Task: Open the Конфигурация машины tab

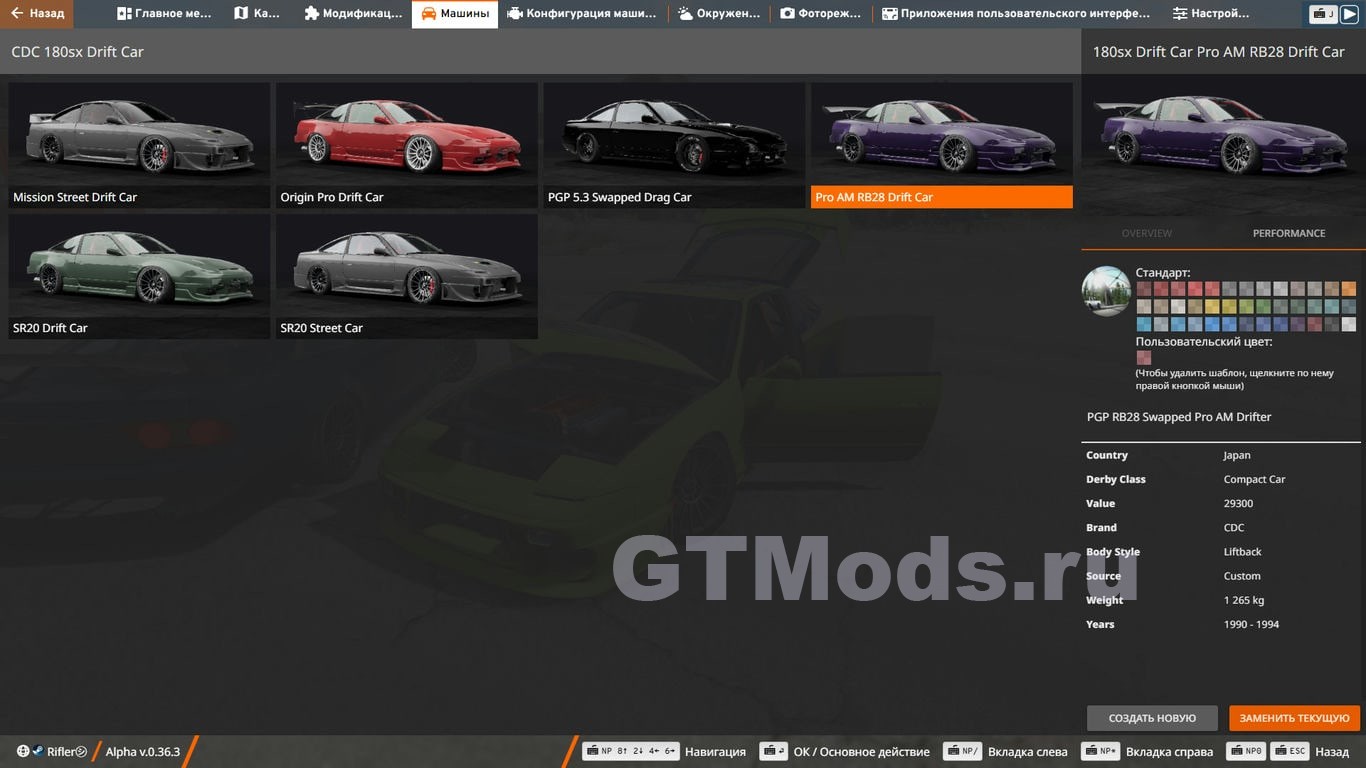Action: click(582, 14)
